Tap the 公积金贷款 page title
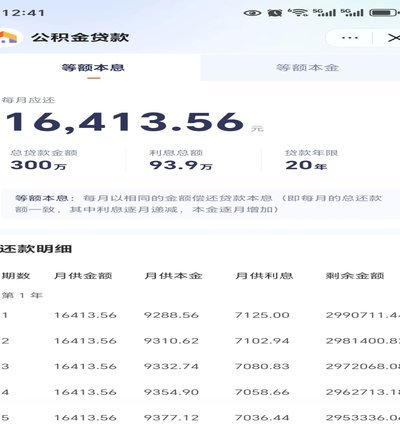 (80, 37)
